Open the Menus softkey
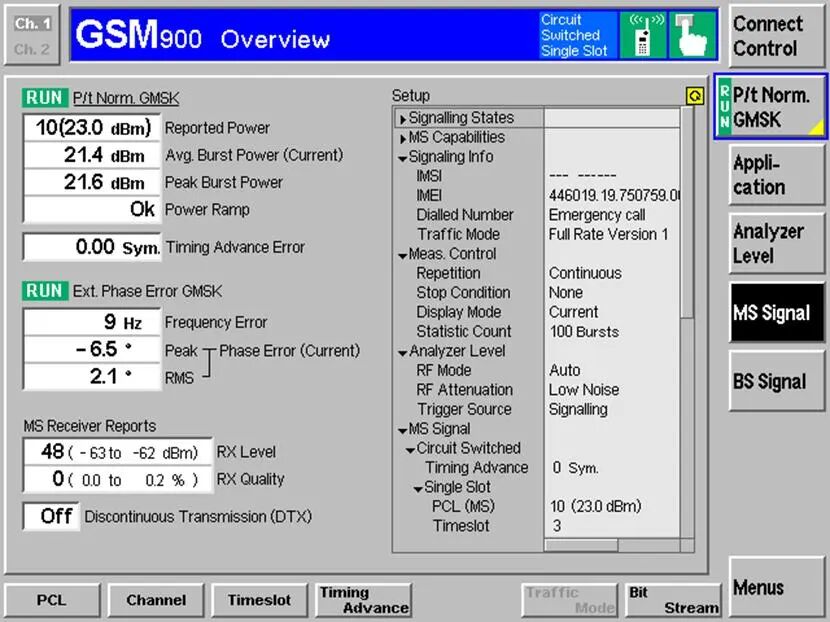The height and width of the screenshot is (622, 830). pos(776,587)
